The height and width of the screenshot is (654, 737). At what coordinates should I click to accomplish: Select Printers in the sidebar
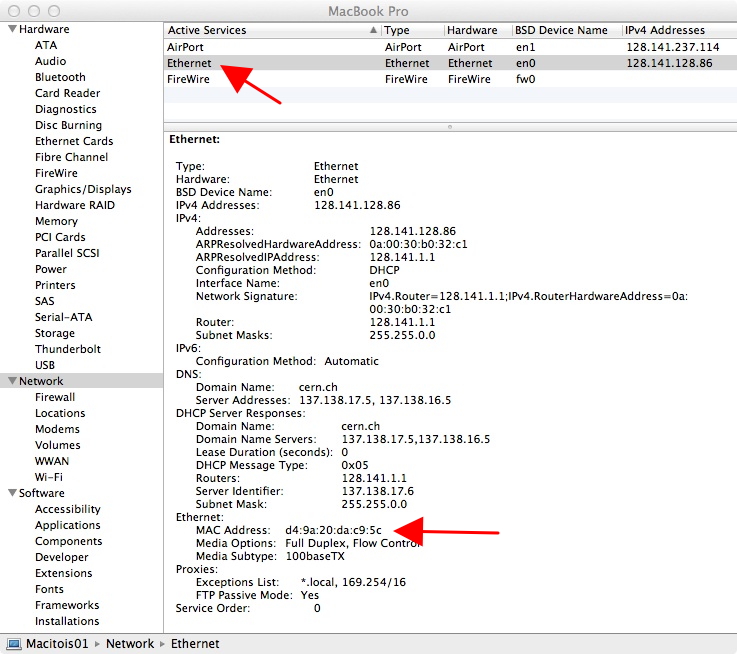click(55, 285)
